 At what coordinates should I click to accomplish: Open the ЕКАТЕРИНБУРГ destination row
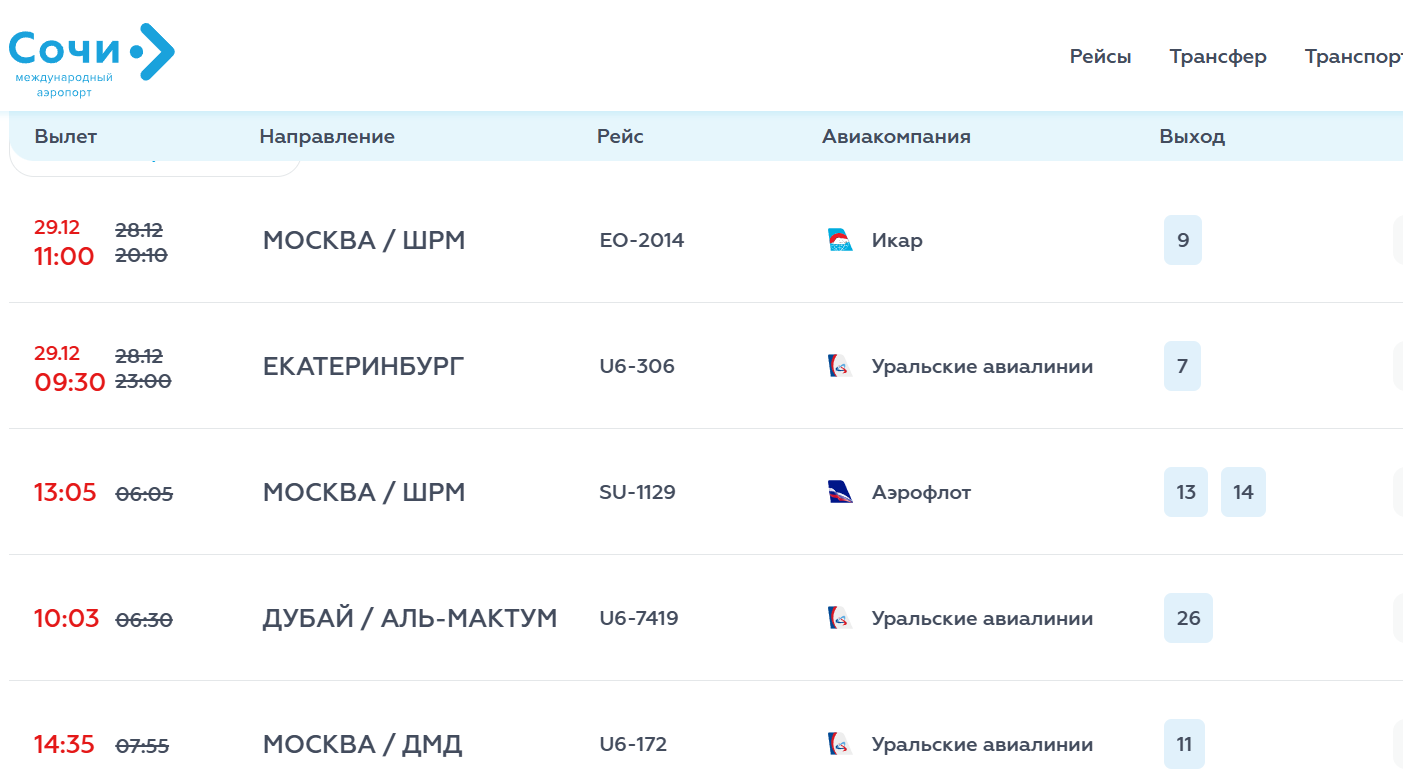(363, 367)
